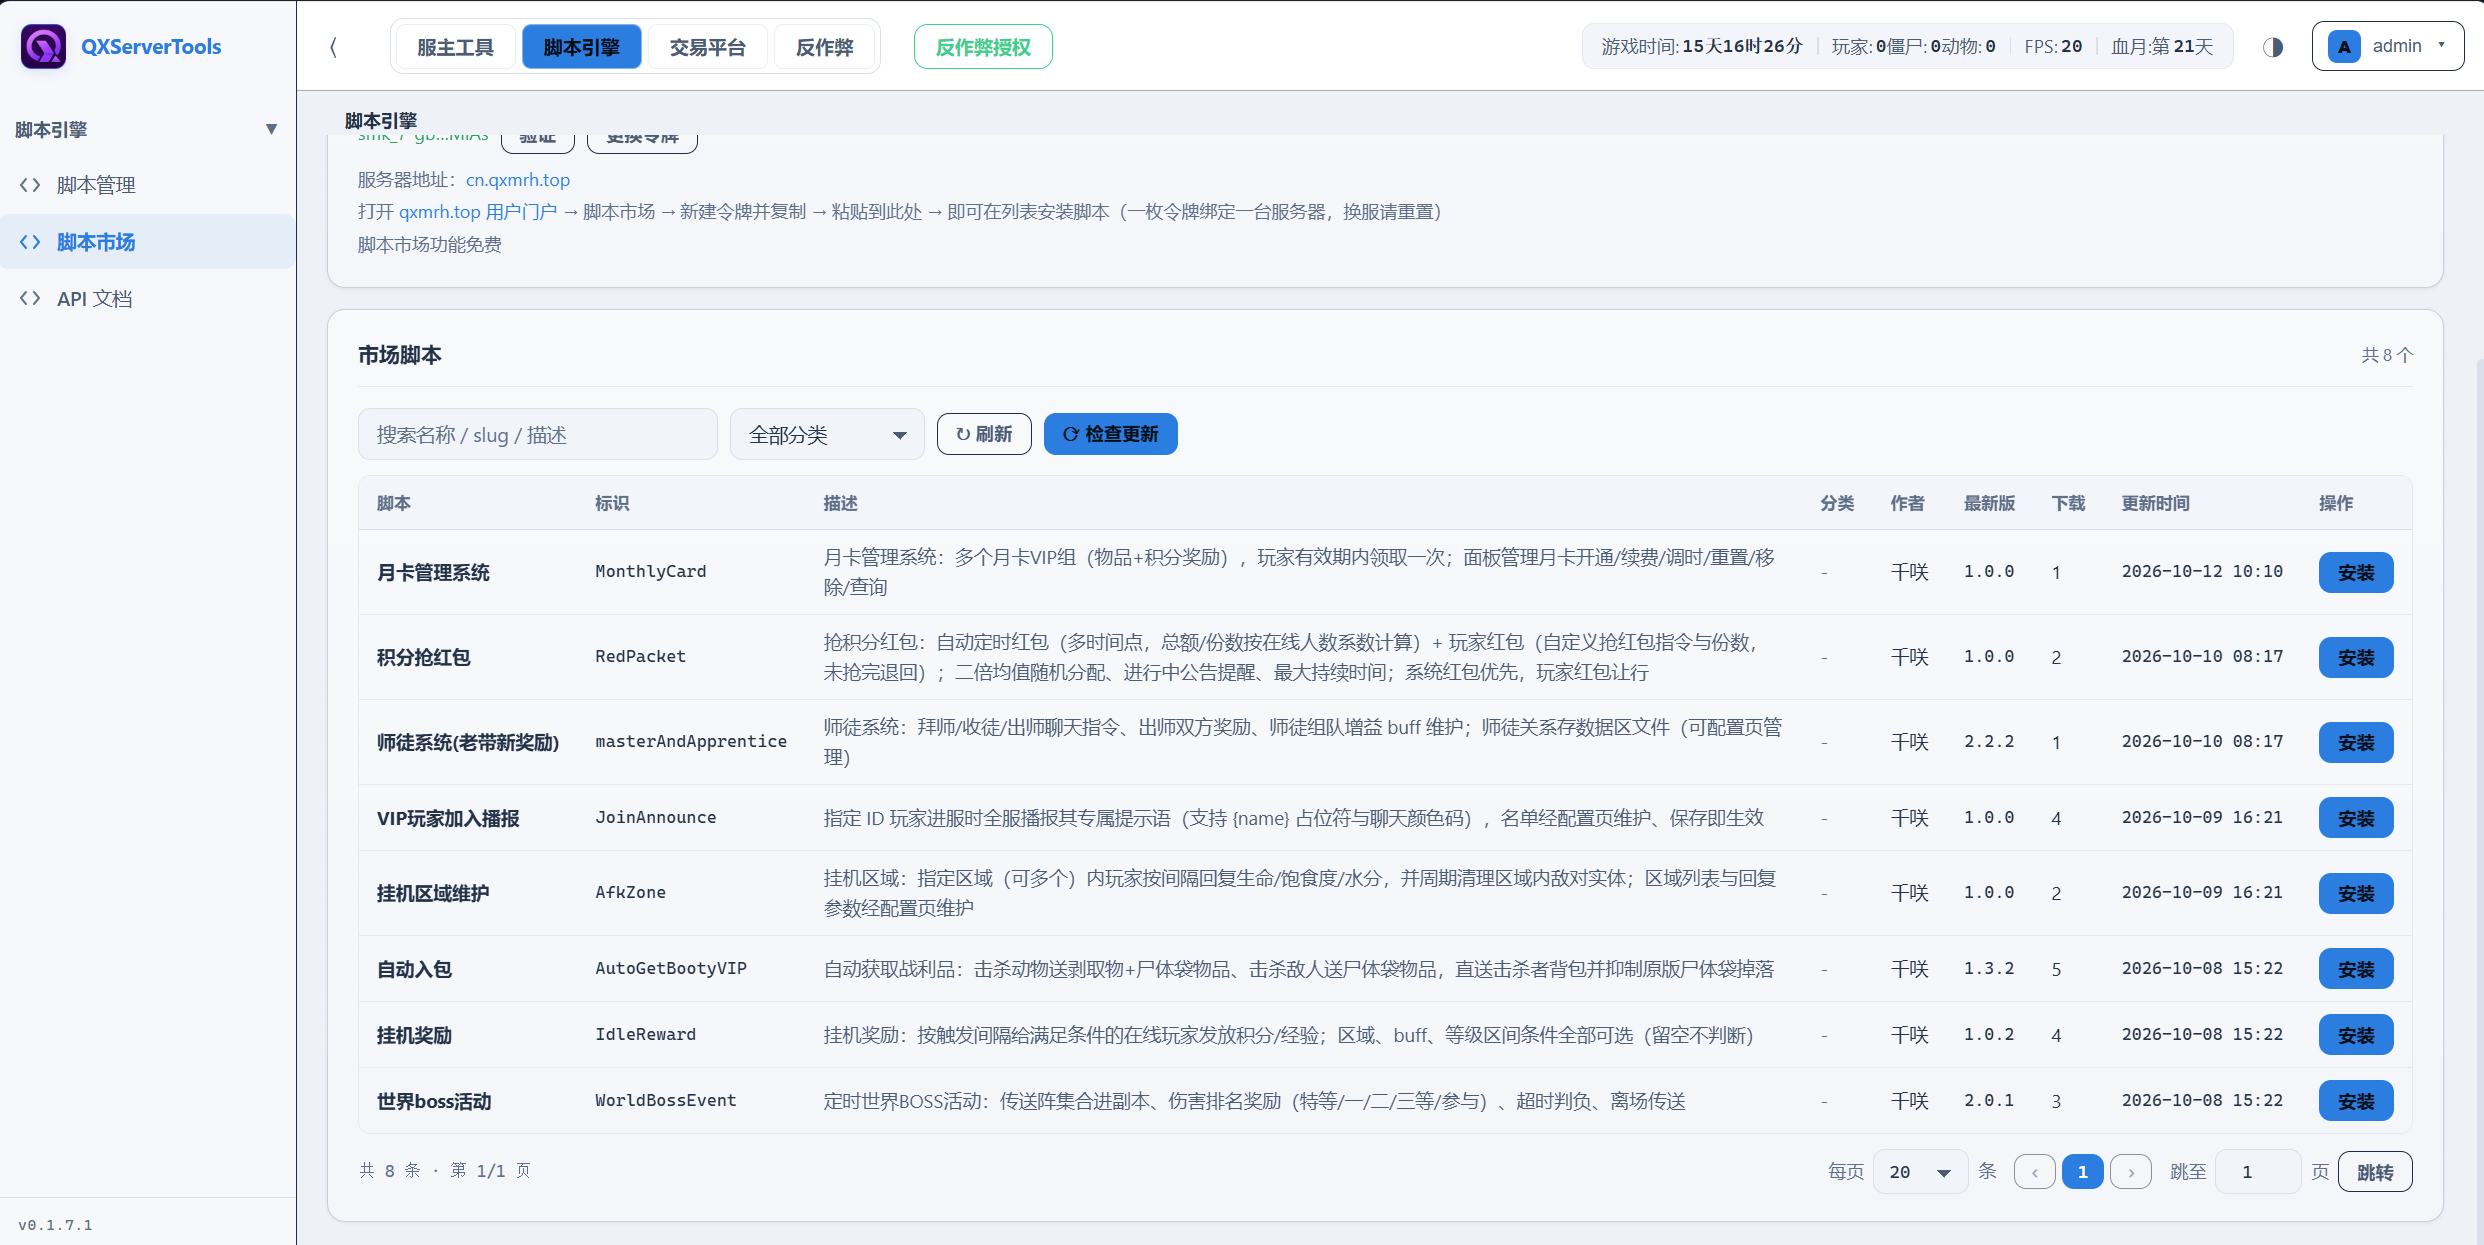The height and width of the screenshot is (1245, 2484).
Task: Click the QXServerTools purple logo icon
Action: [43, 47]
